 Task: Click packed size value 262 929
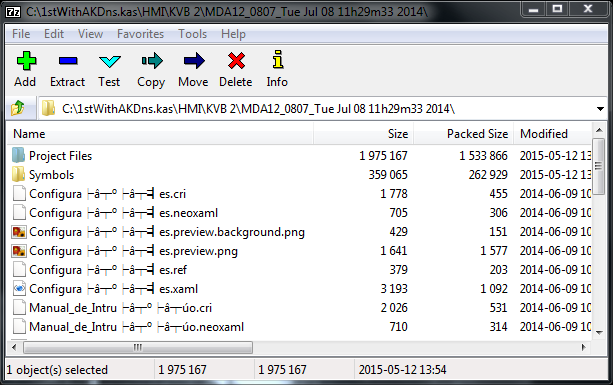(488, 175)
